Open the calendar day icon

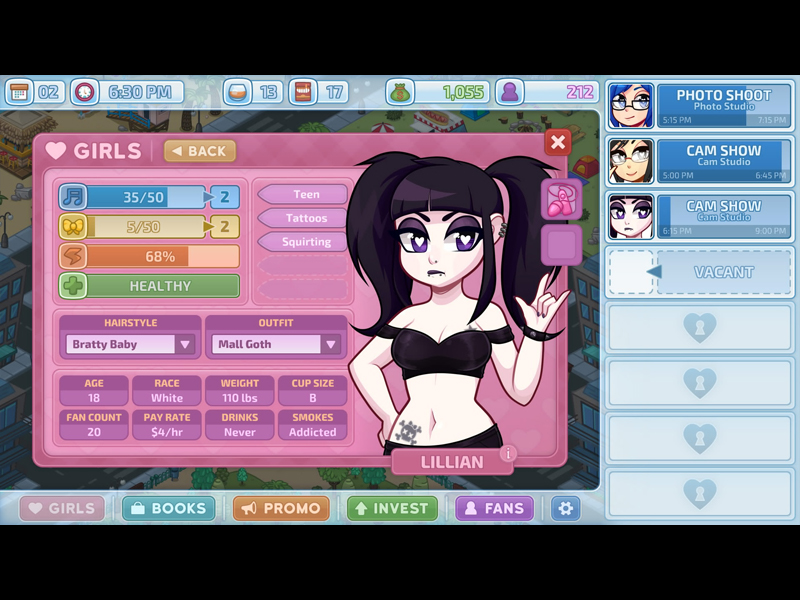click(19, 92)
